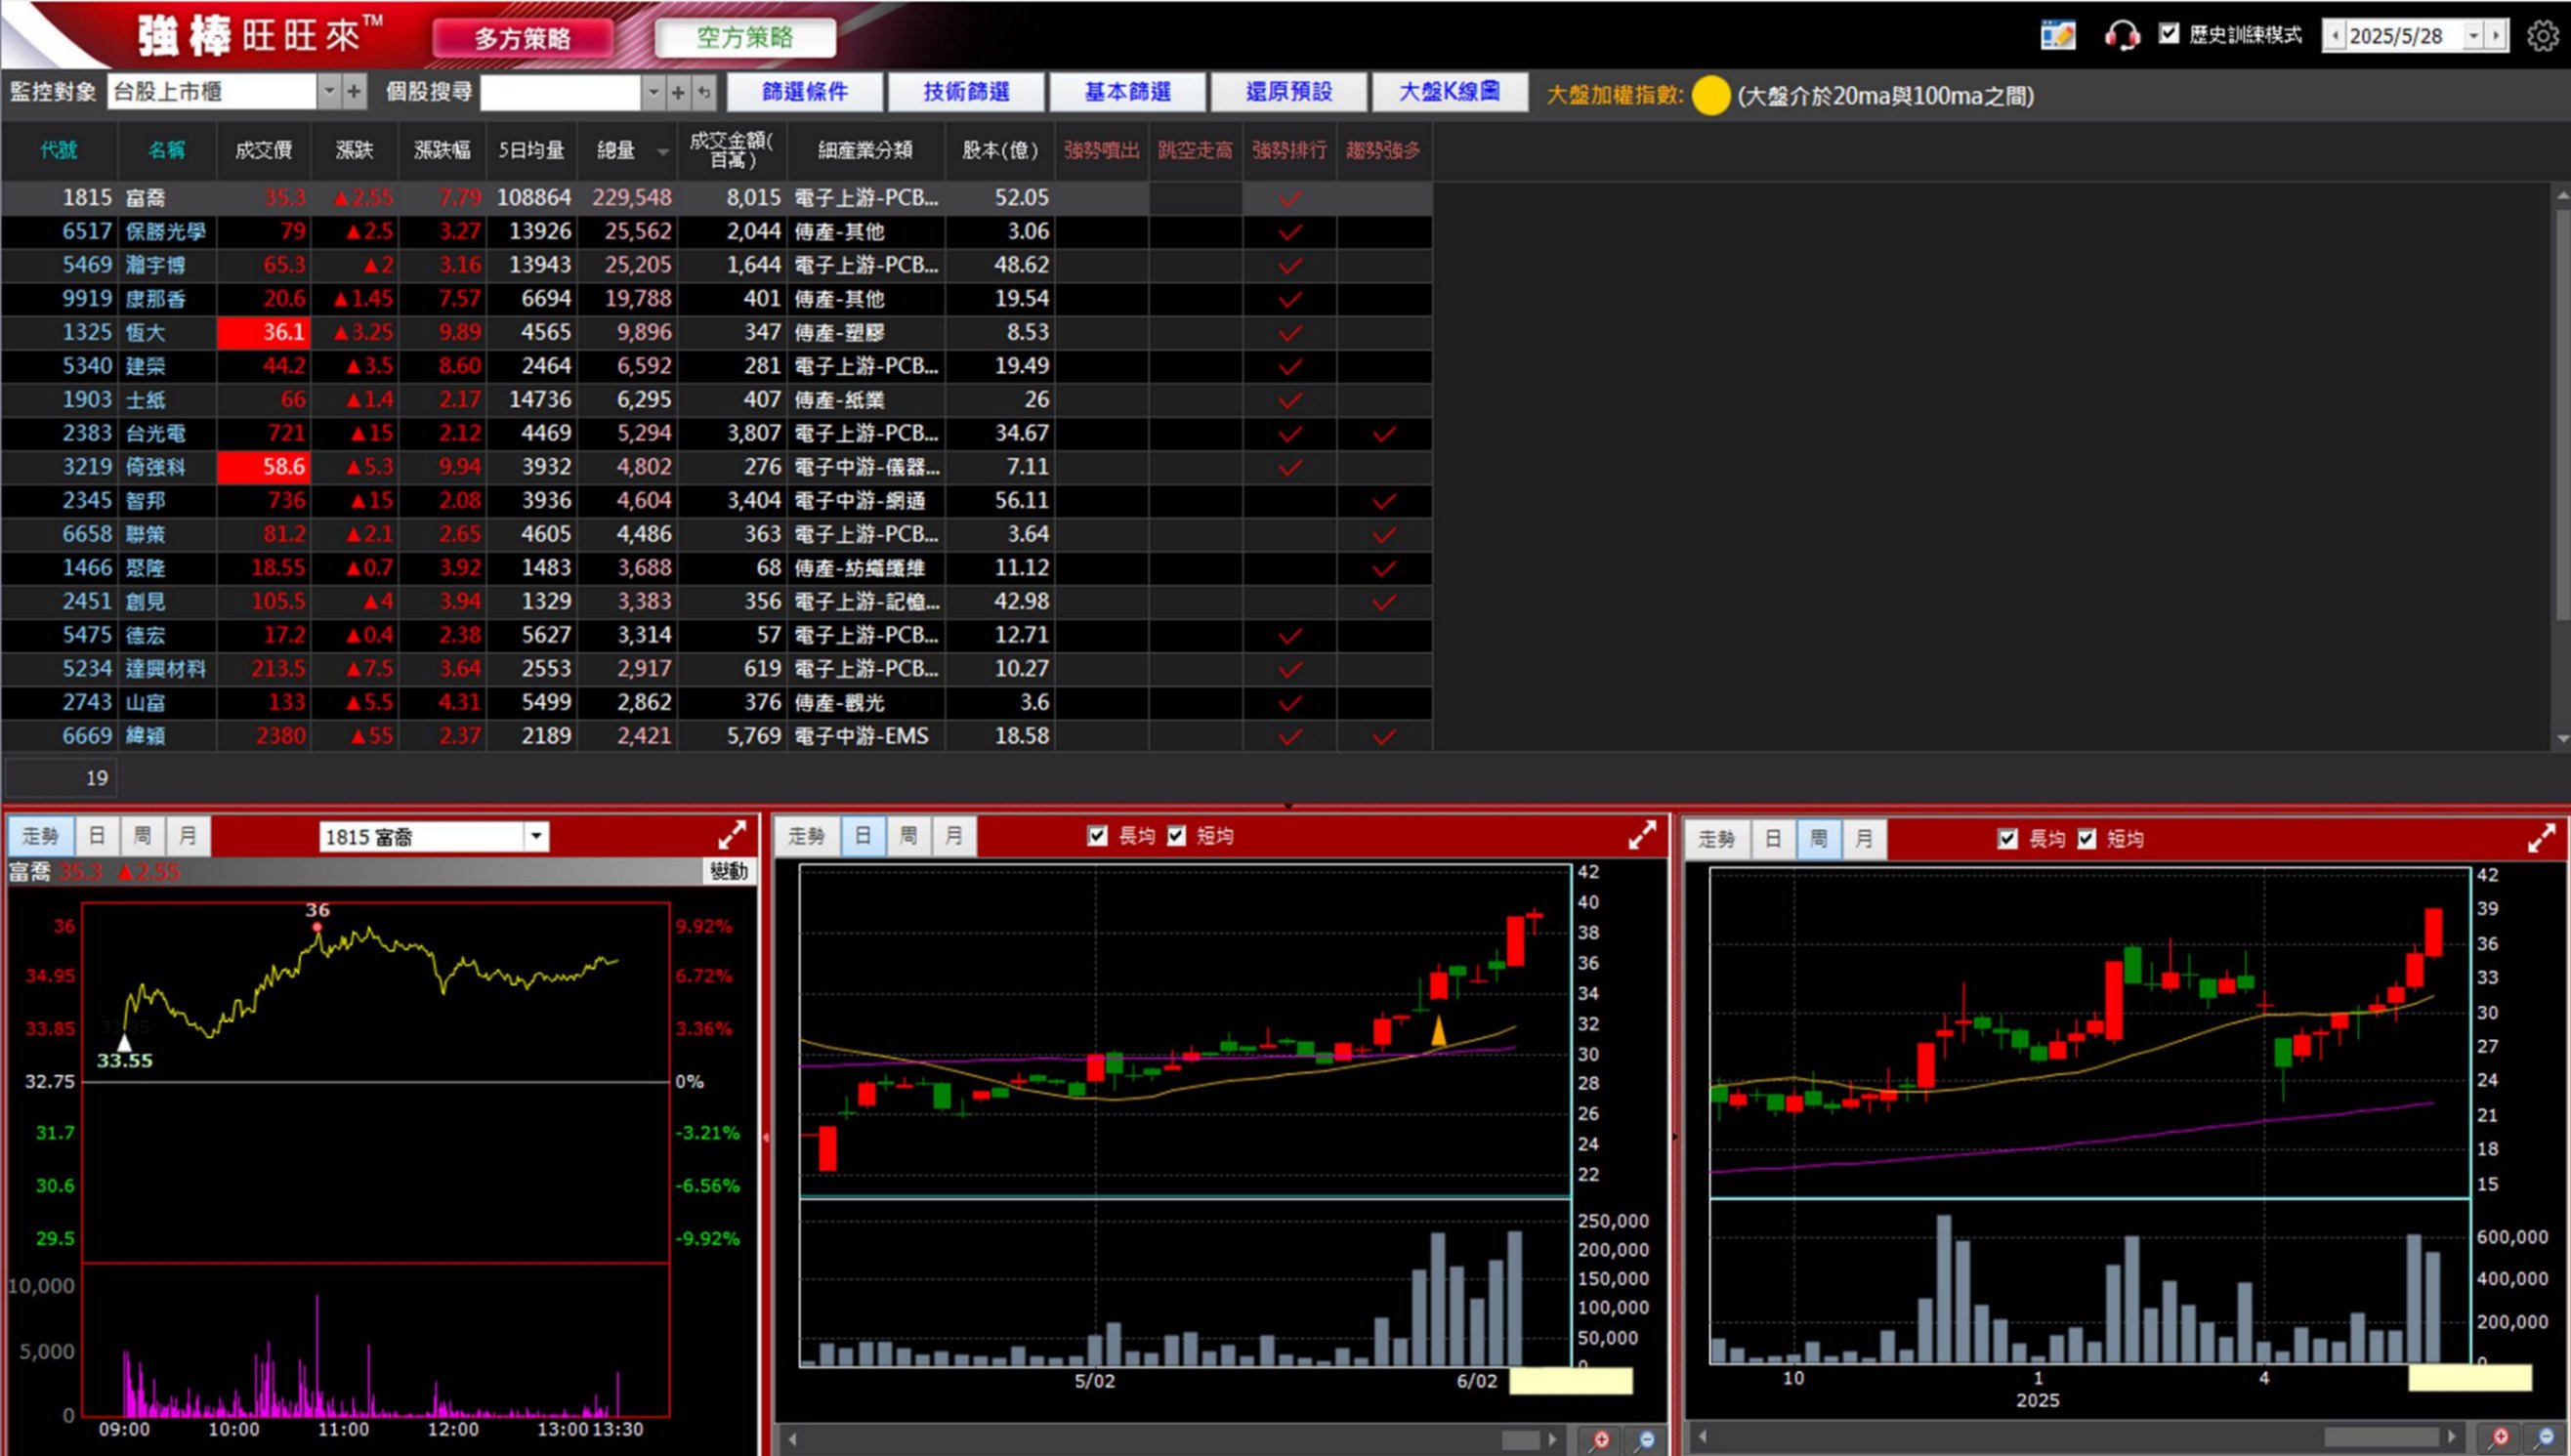Open settings gear in top bar
The height and width of the screenshot is (1456, 2571).
(2542, 36)
